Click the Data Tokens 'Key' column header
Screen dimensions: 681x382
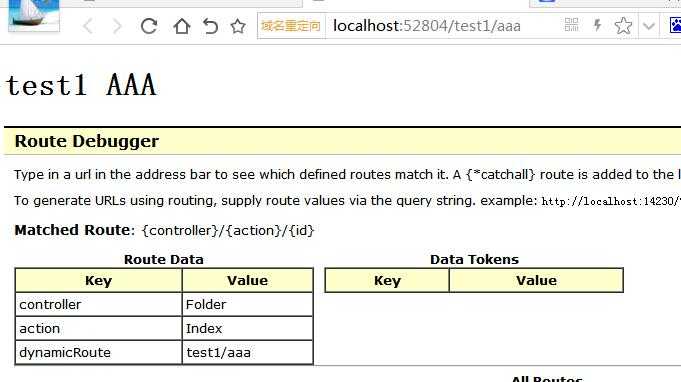coord(387,280)
